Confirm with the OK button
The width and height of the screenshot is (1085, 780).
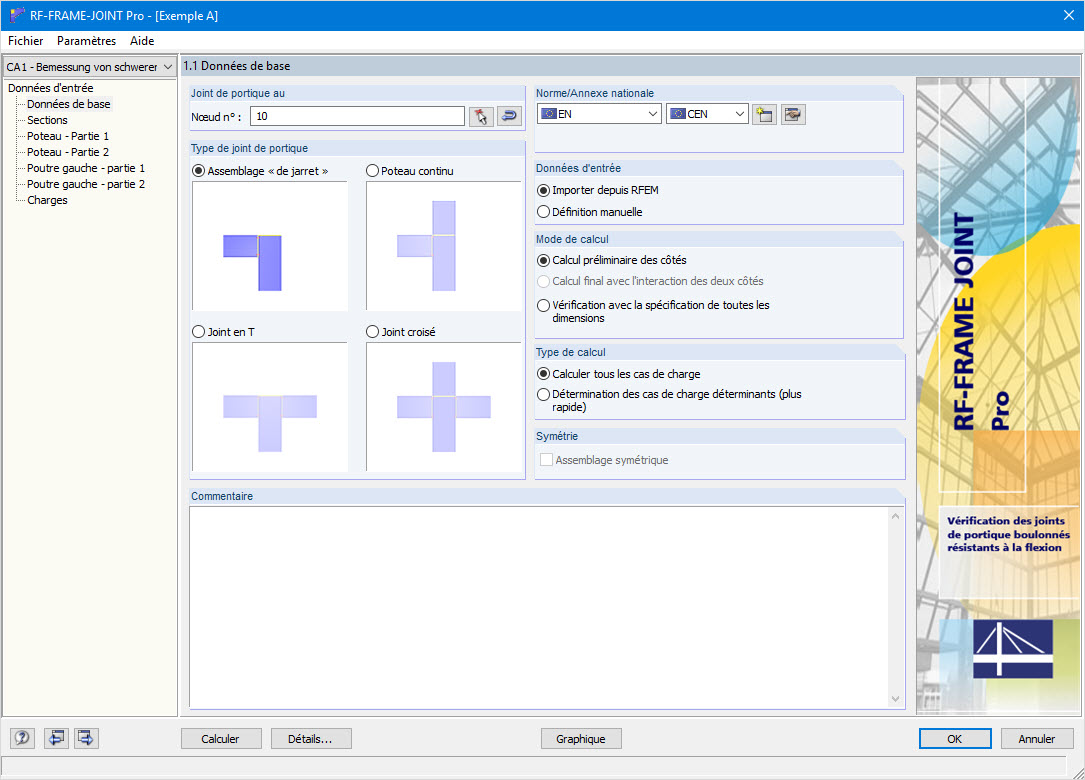click(x=954, y=738)
